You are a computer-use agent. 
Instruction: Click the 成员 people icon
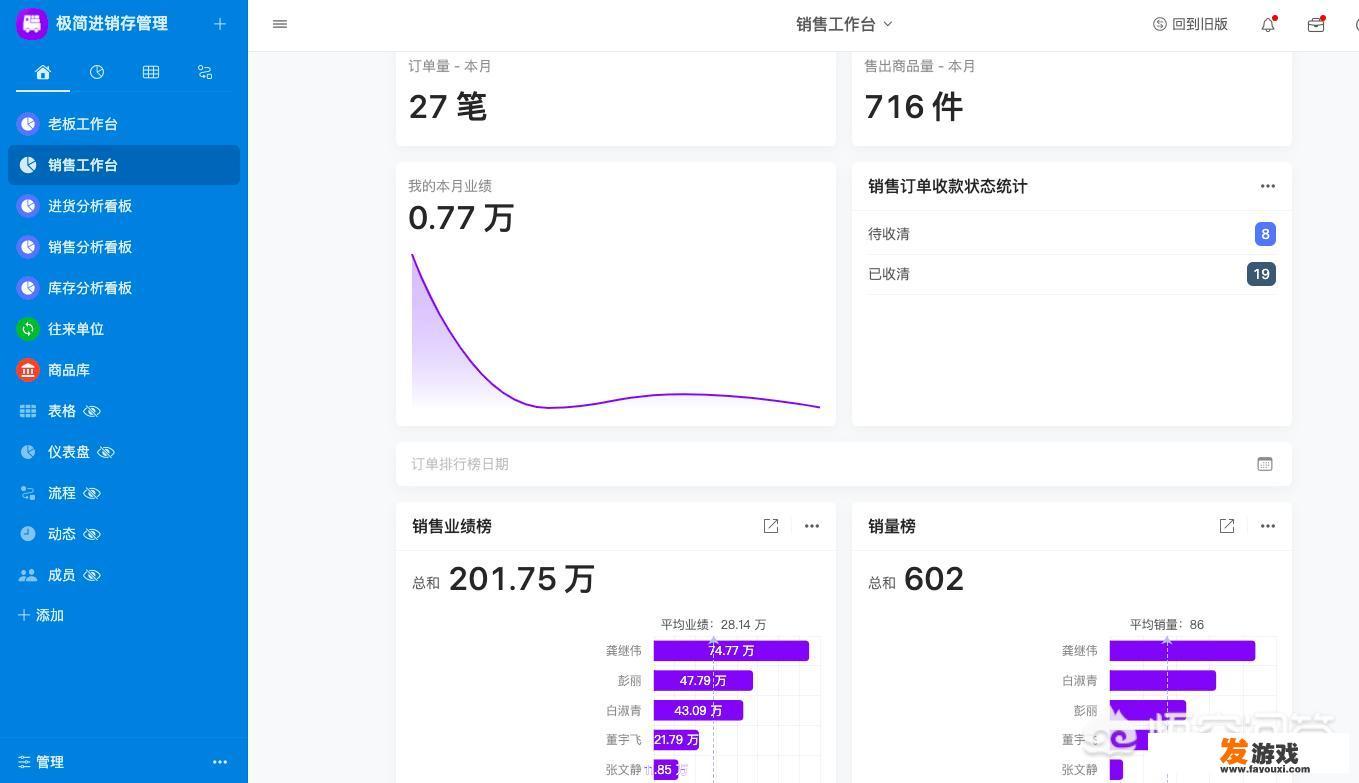28,575
